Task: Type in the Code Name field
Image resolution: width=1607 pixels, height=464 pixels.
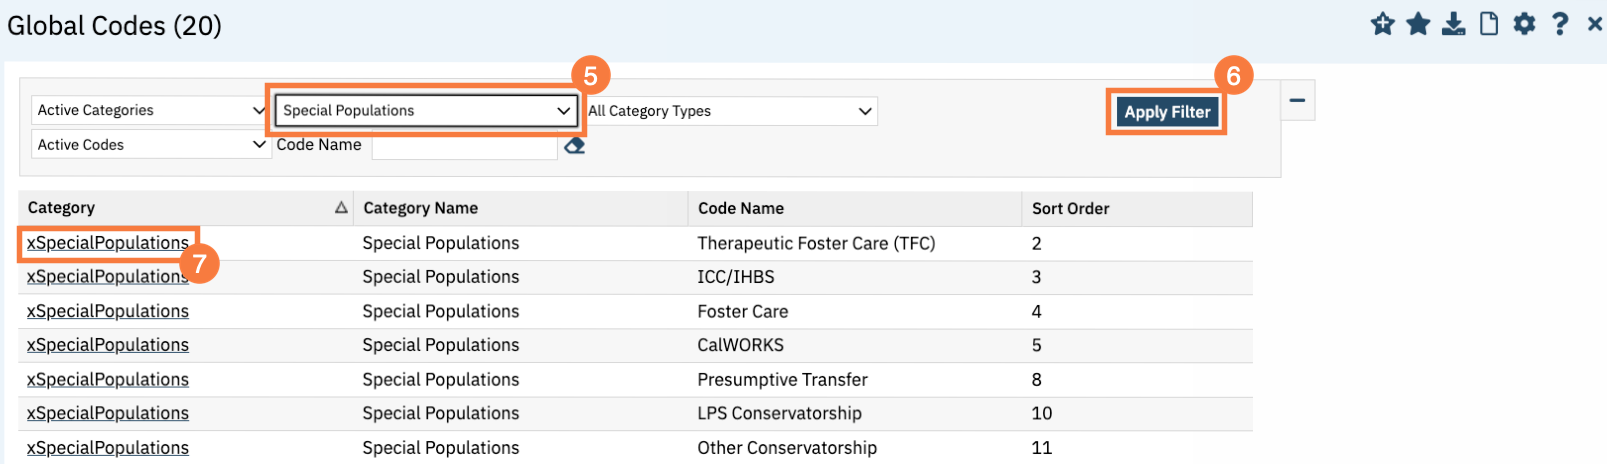Action: coord(464,146)
